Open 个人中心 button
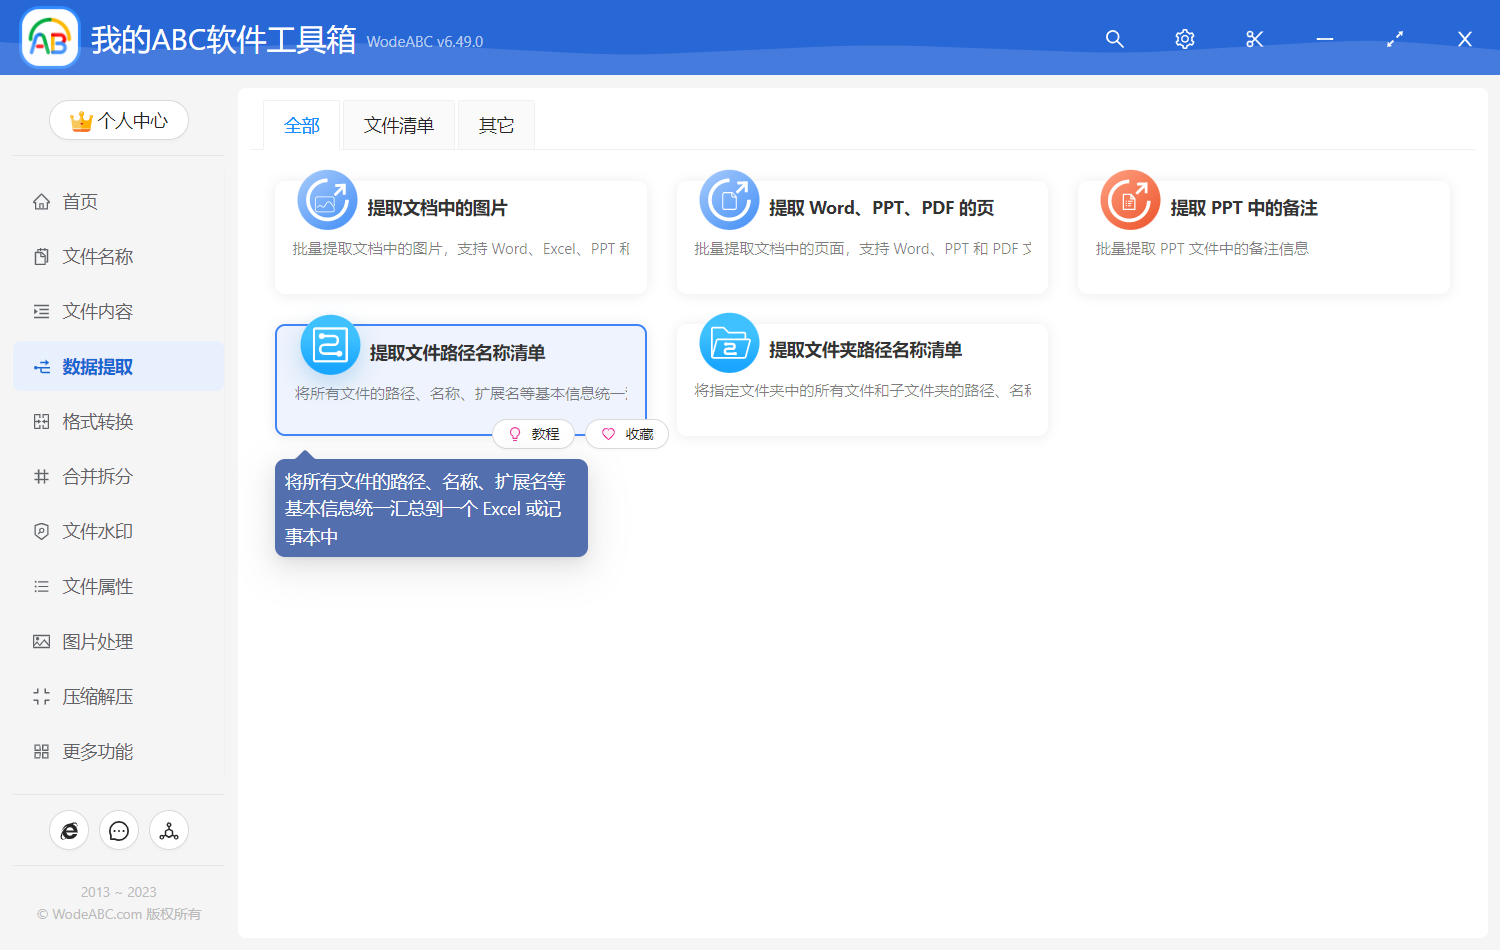Screen dimensions: 1500x950 (119, 121)
